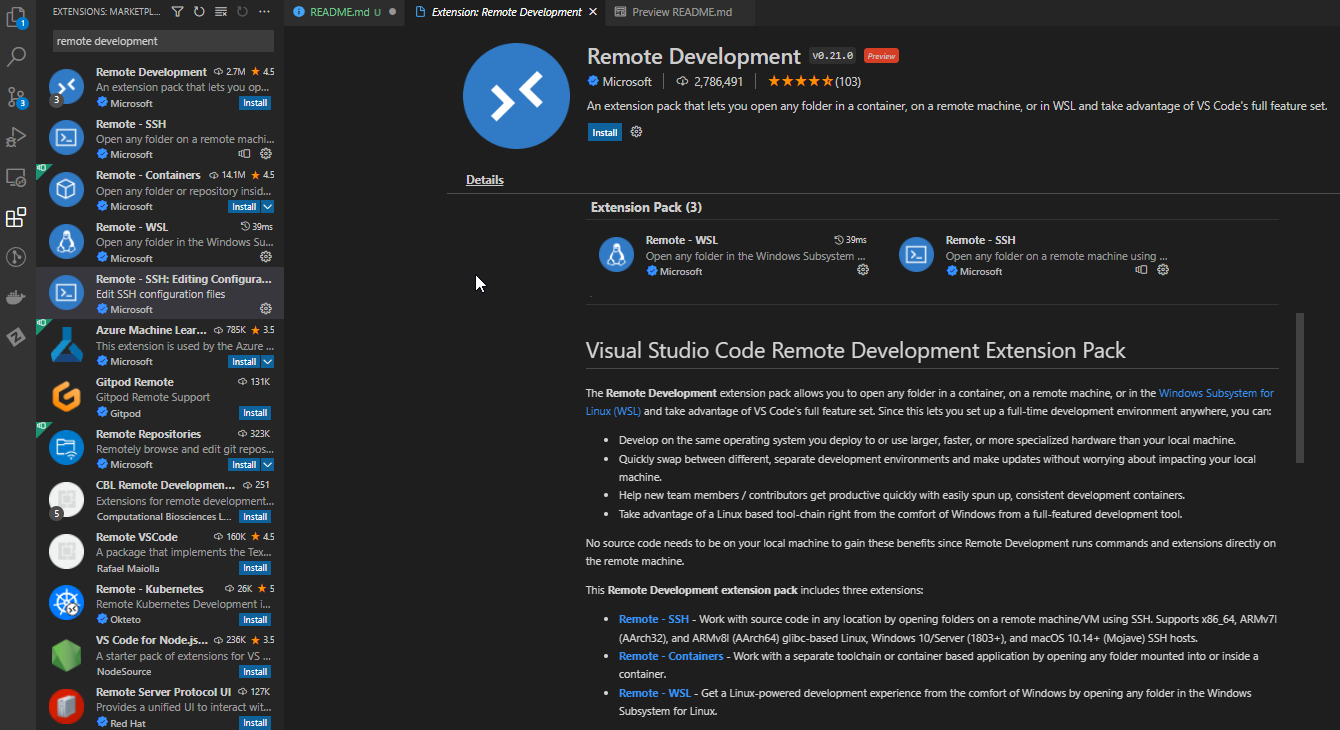
Task: Select the Extensions view icon
Action: (x=16, y=217)
